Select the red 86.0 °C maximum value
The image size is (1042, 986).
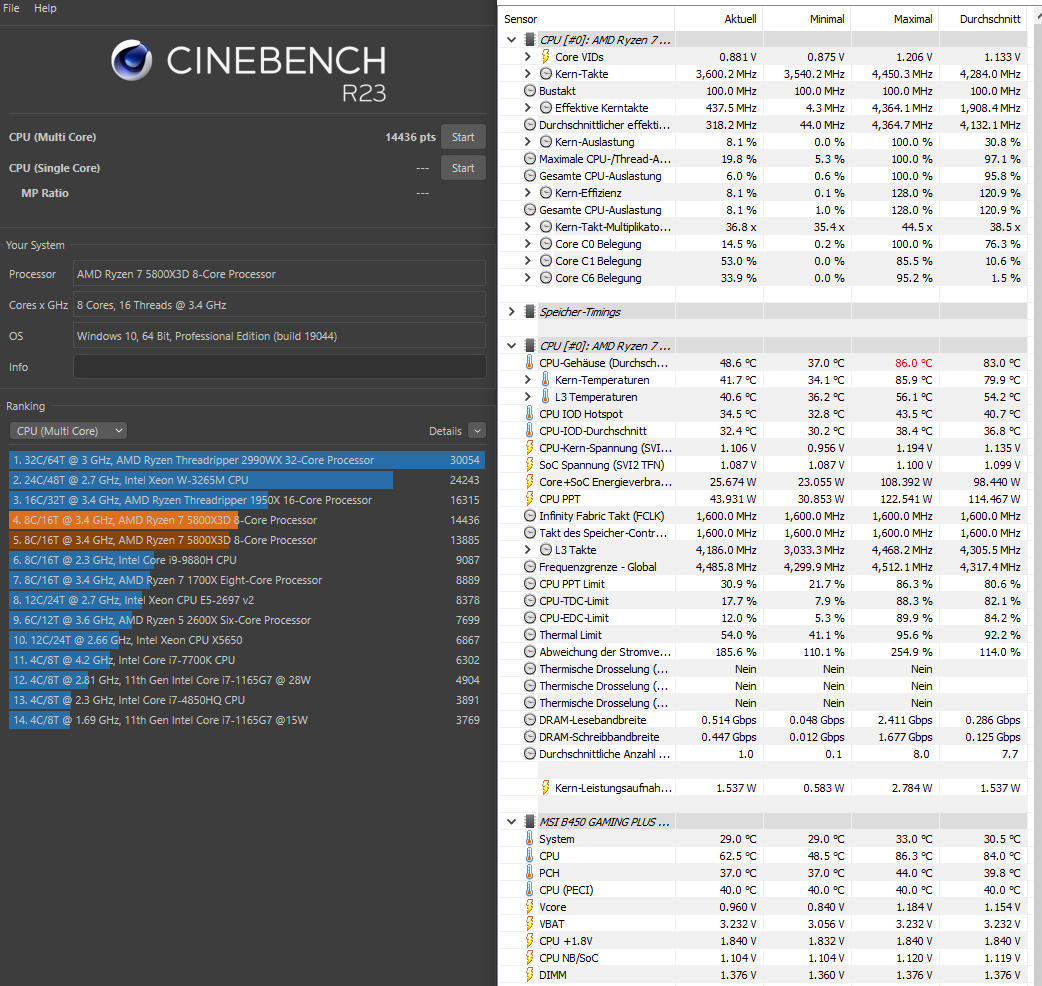(x=913, y=363)
